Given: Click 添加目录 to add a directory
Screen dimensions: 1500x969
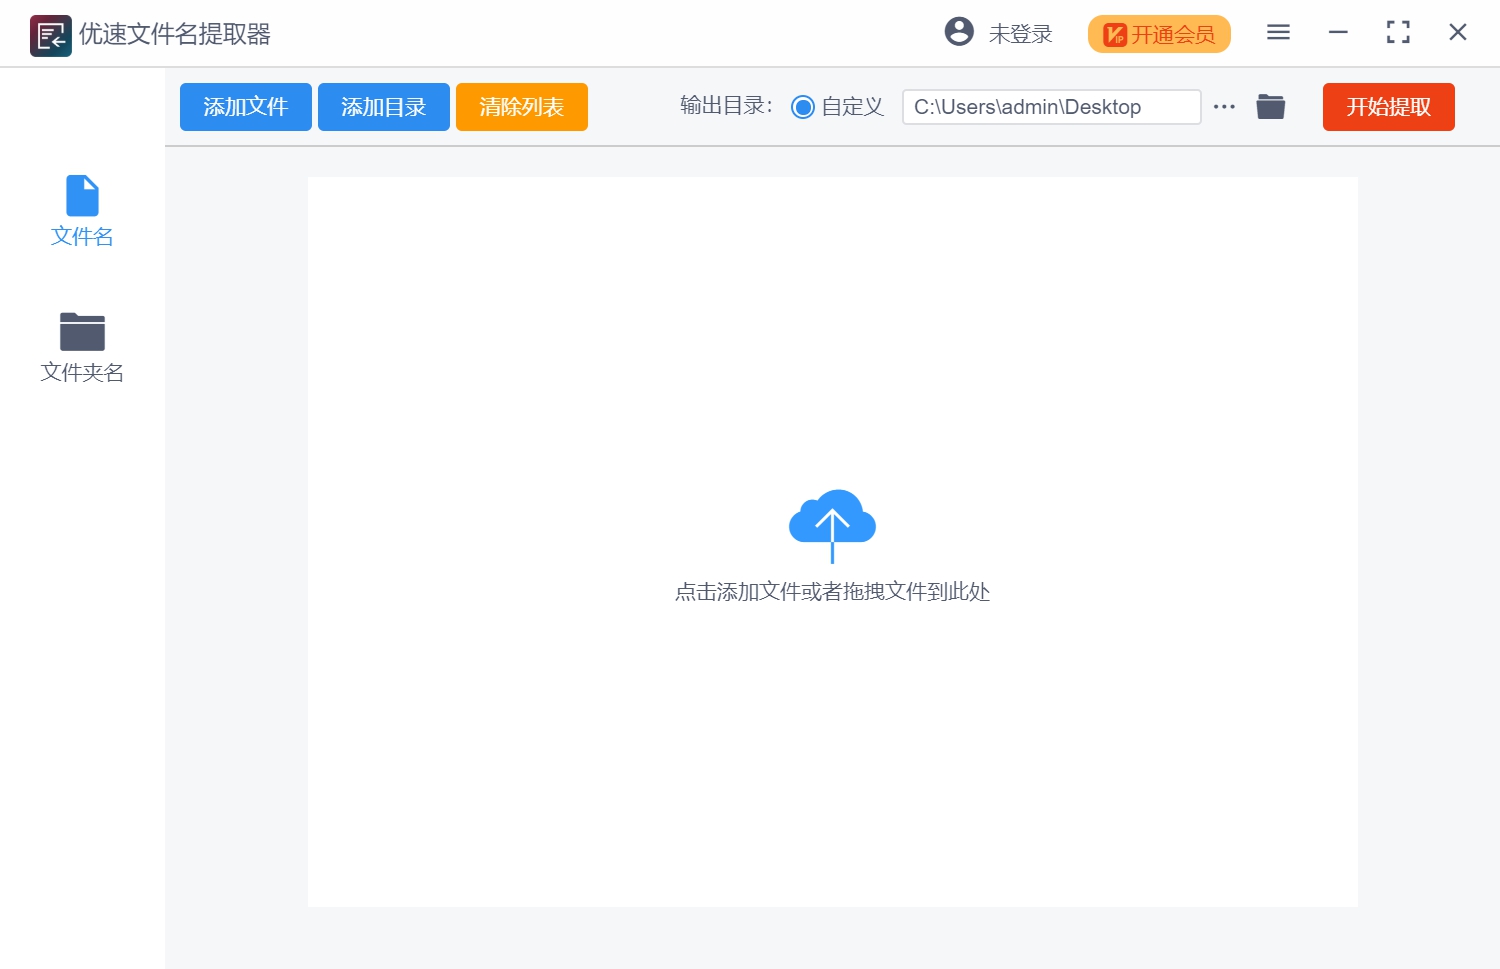Looking at the screenshot, I should 383,106.
